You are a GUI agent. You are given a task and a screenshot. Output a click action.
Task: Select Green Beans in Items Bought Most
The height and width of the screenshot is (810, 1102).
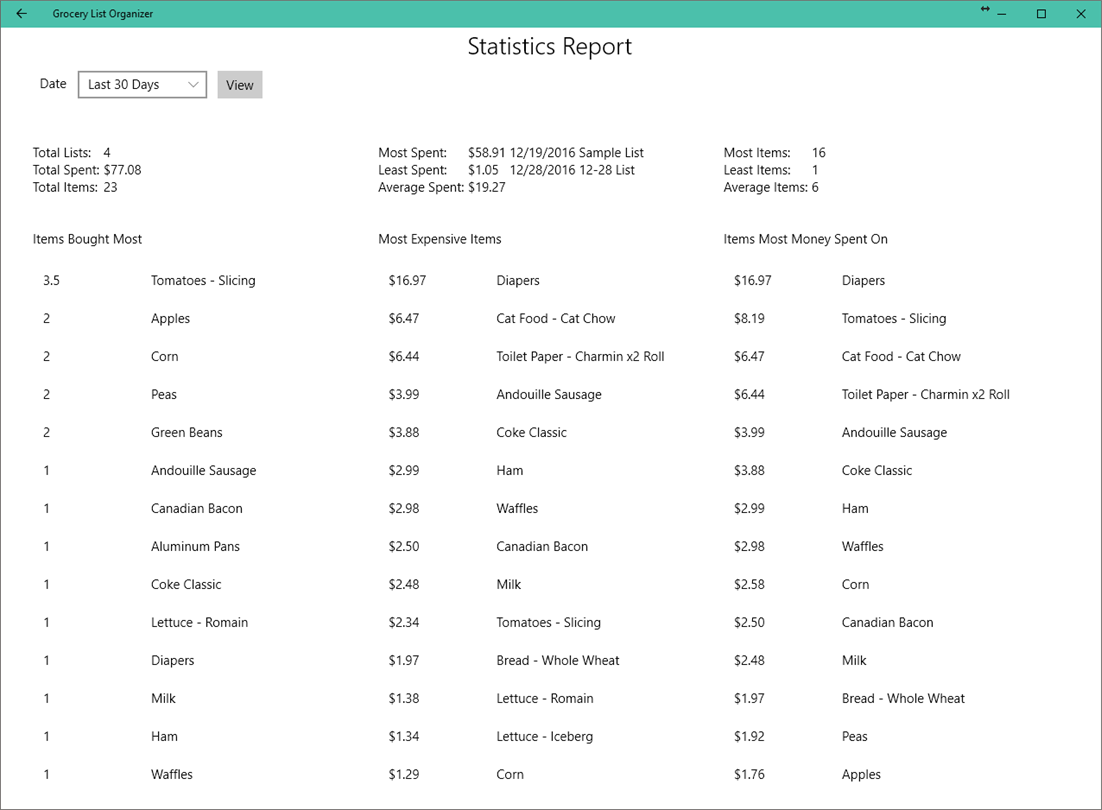tap(186, 433)
